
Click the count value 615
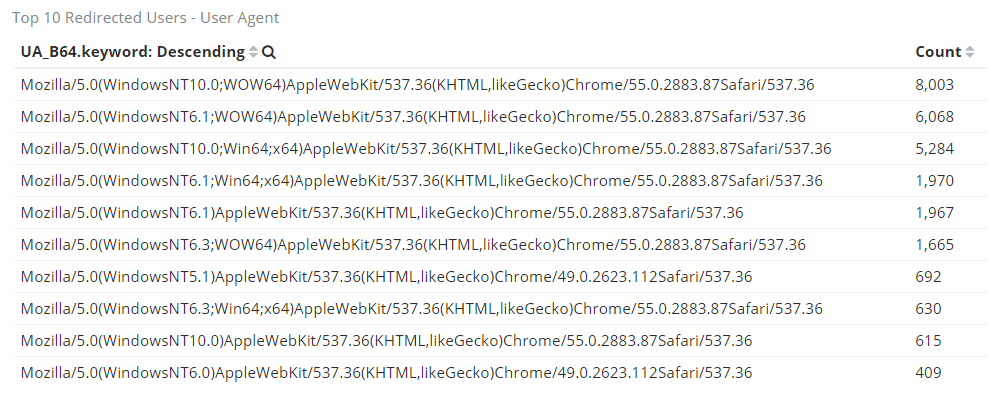coord(928,341)
